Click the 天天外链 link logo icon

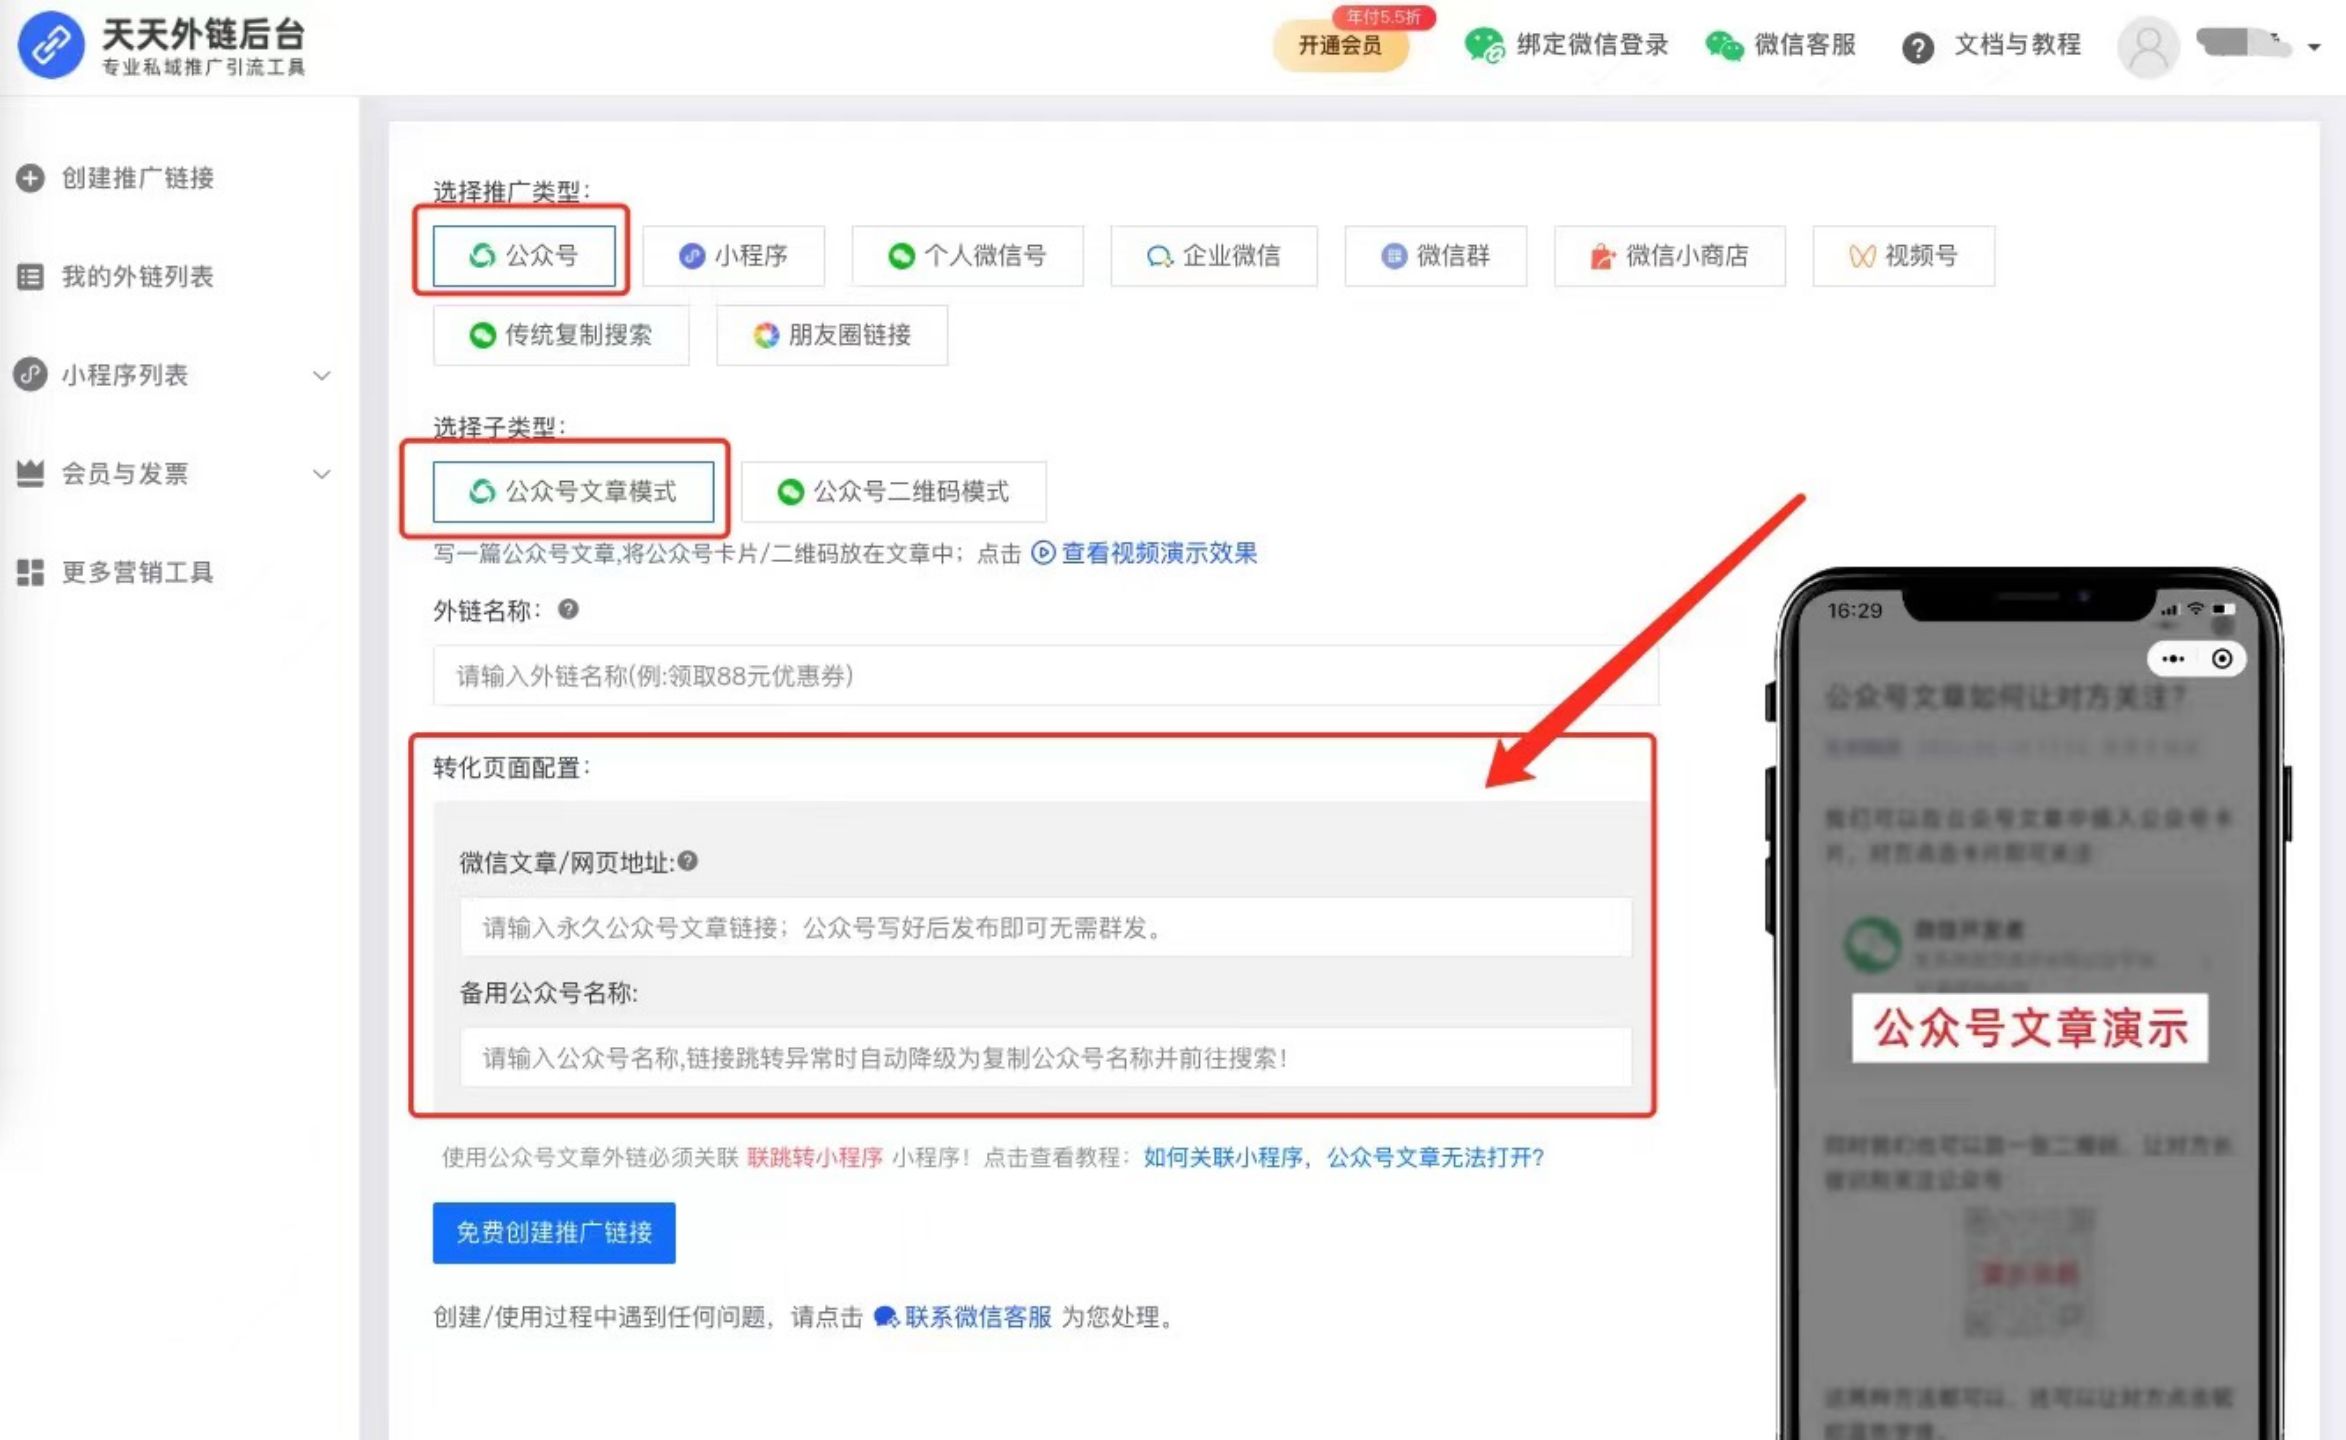pos(51,46)
